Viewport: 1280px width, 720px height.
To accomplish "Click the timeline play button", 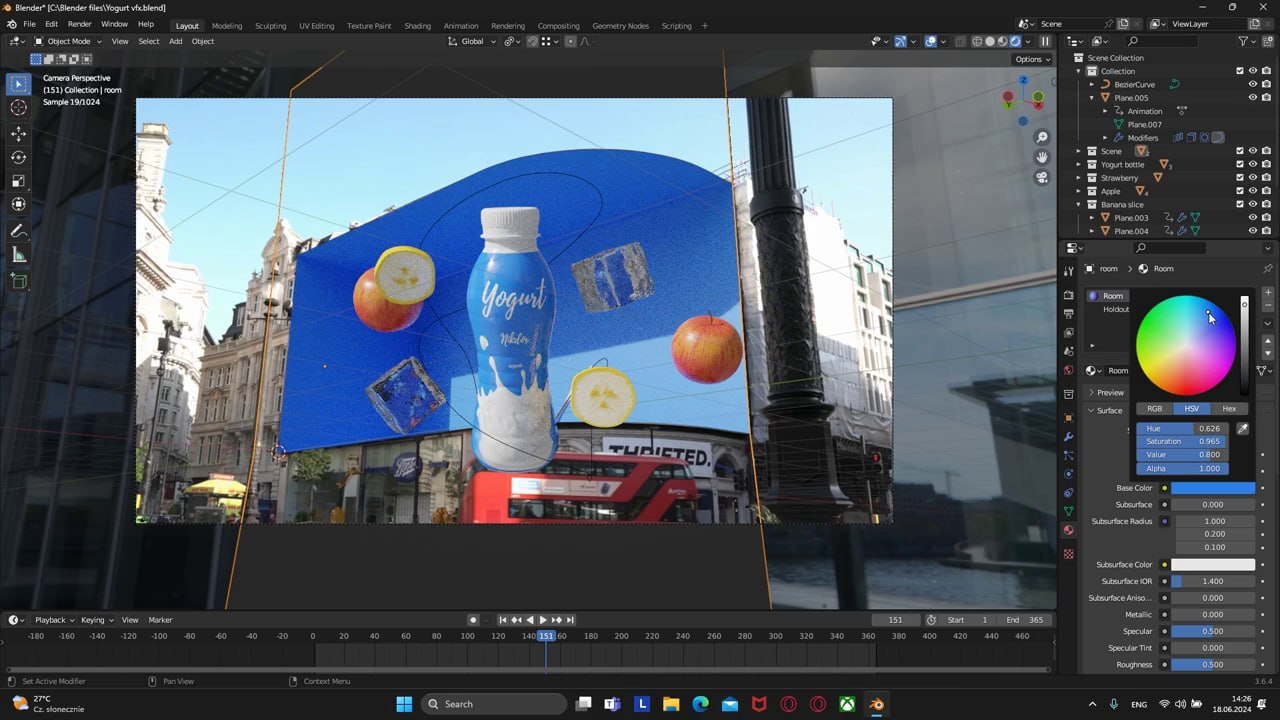I will pos(543,620).
